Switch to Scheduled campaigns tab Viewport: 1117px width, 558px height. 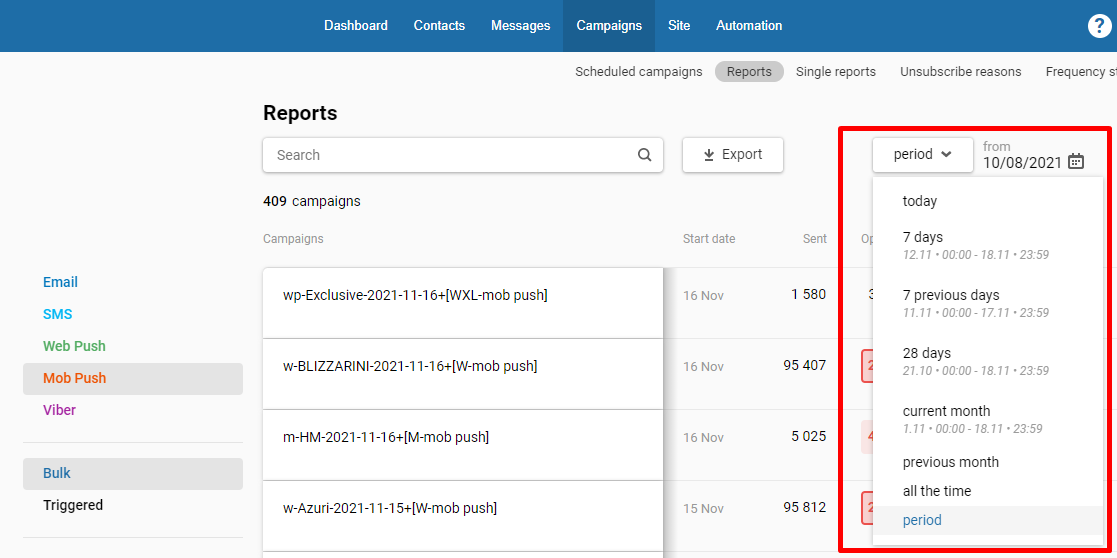[638, 72]
